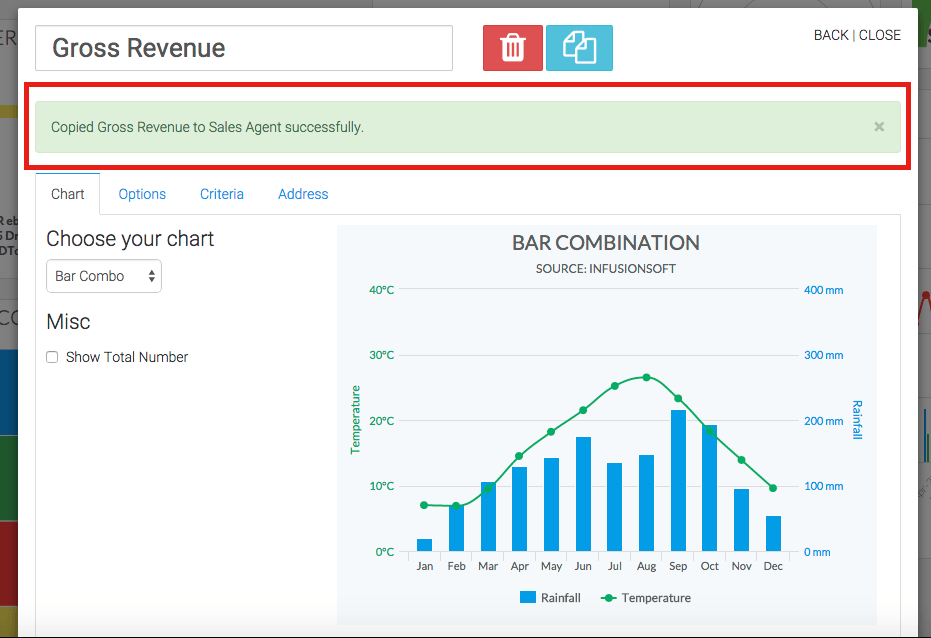Click the August temperature data point
This screenshot has height=638, width=931.
(647, 377)
